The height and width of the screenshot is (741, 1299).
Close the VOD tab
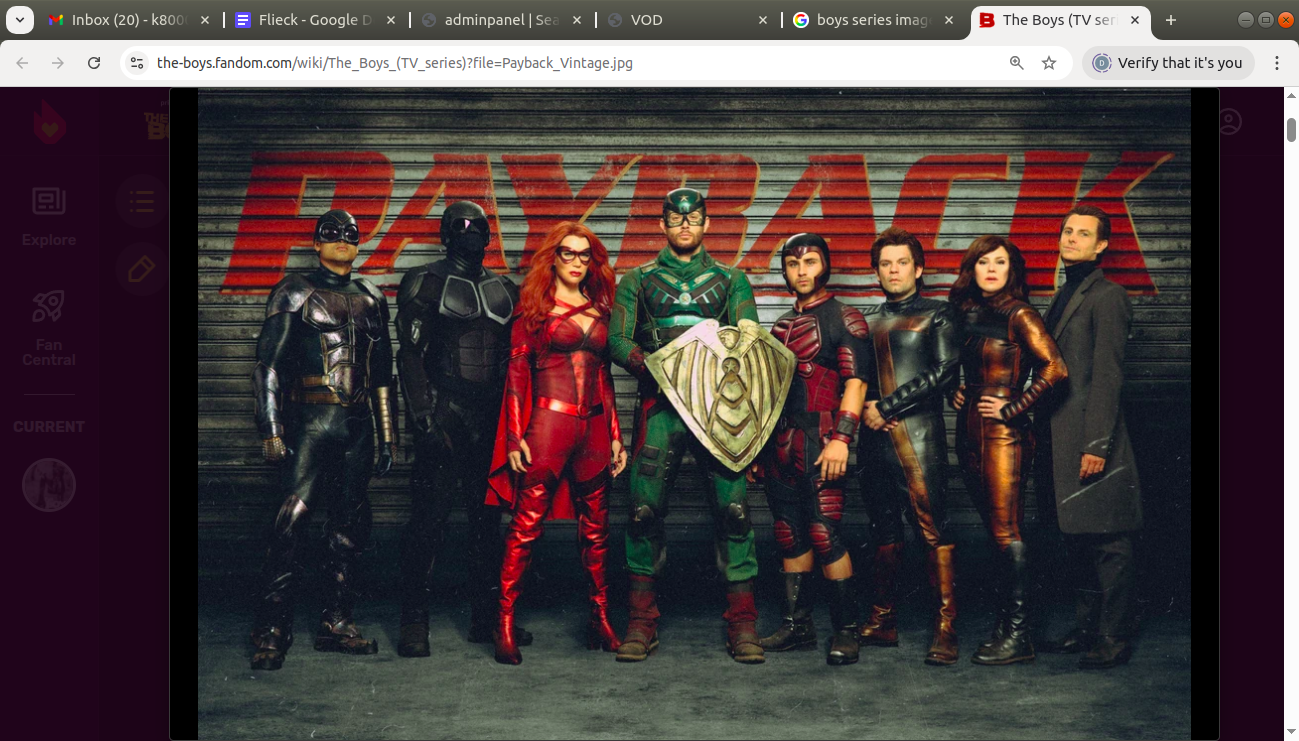point(763,20)
